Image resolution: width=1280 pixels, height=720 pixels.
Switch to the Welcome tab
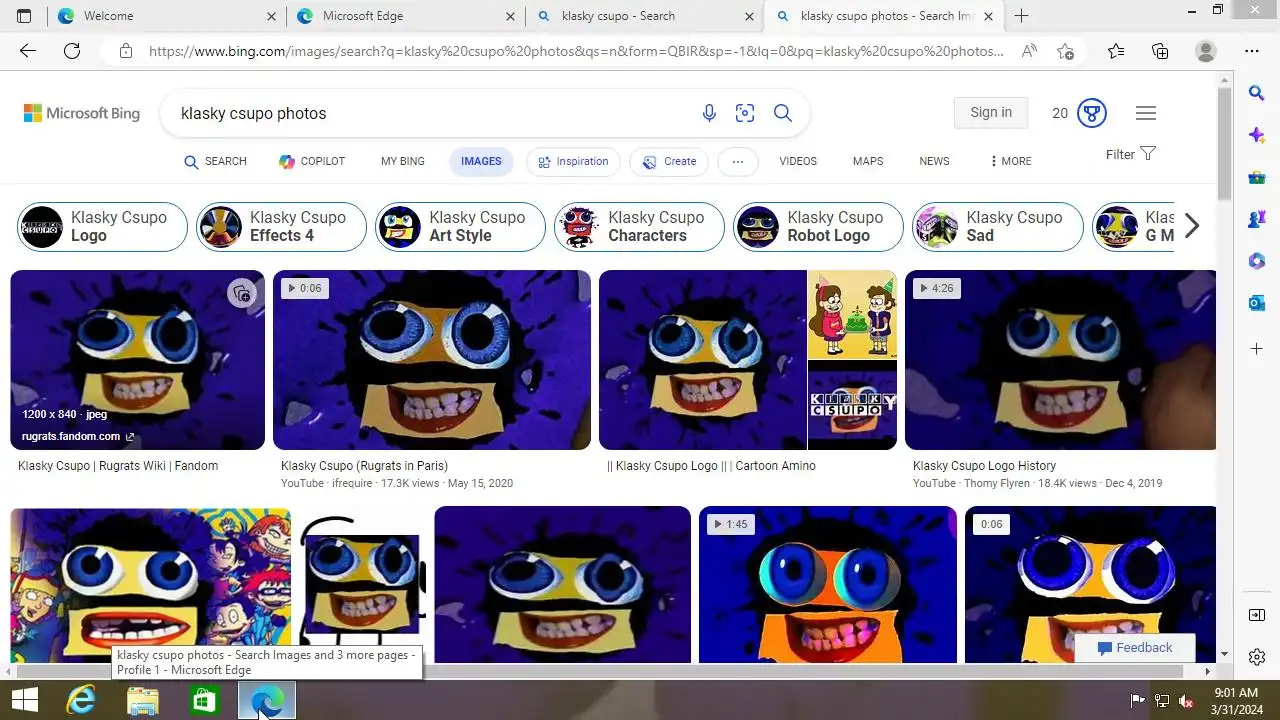[x=165, y=16]
